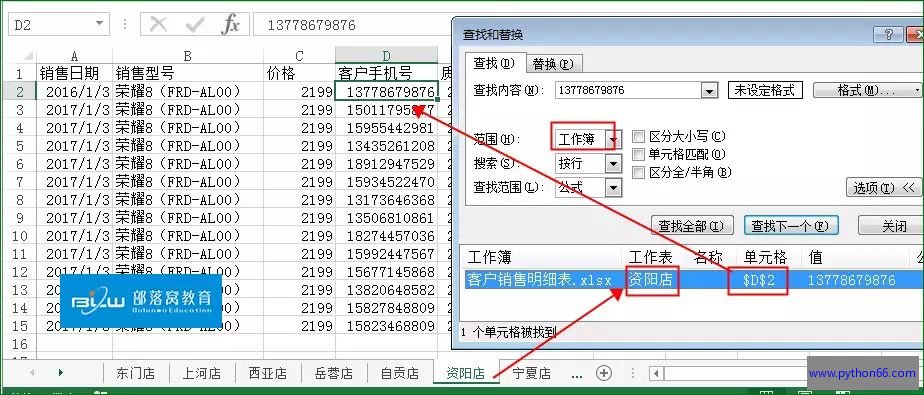Image resolution: width=924 pixels, height=395 pixels.
Task: Click the sheet tab next arrow
Action: point(61,373)
